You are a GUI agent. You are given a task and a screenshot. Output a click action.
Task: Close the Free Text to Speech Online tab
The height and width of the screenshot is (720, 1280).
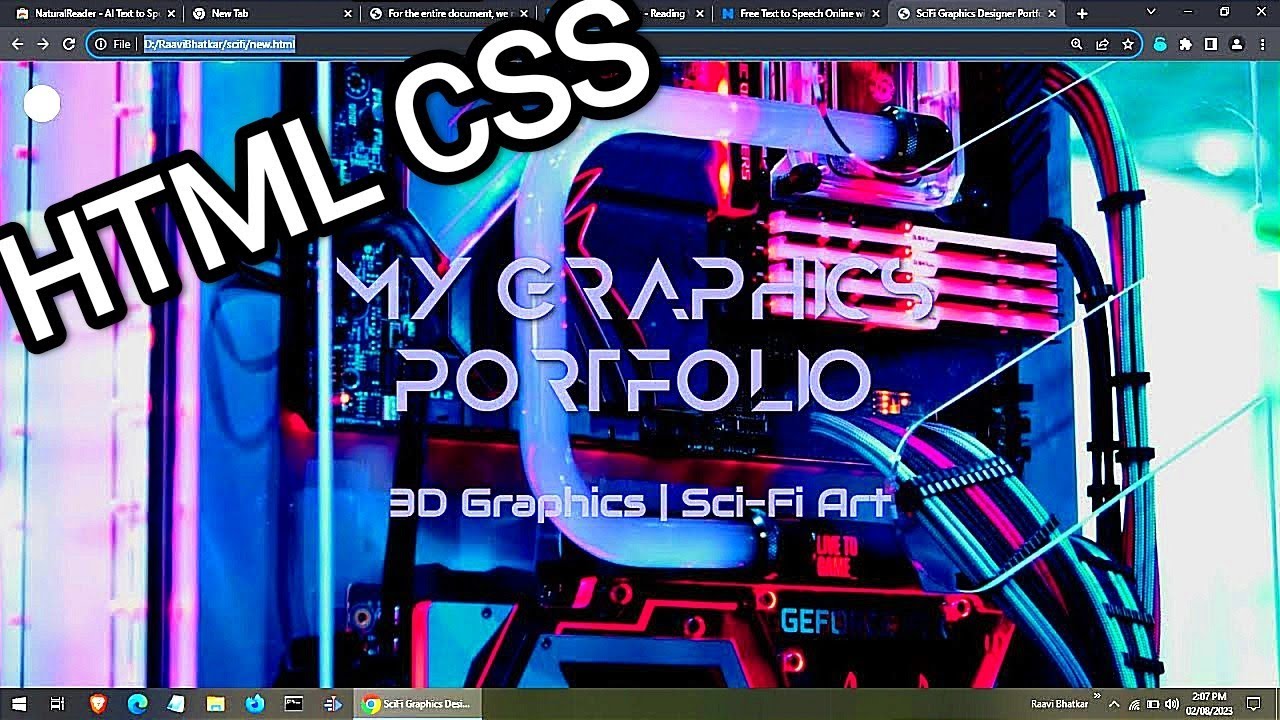click(x=877, y=14)
